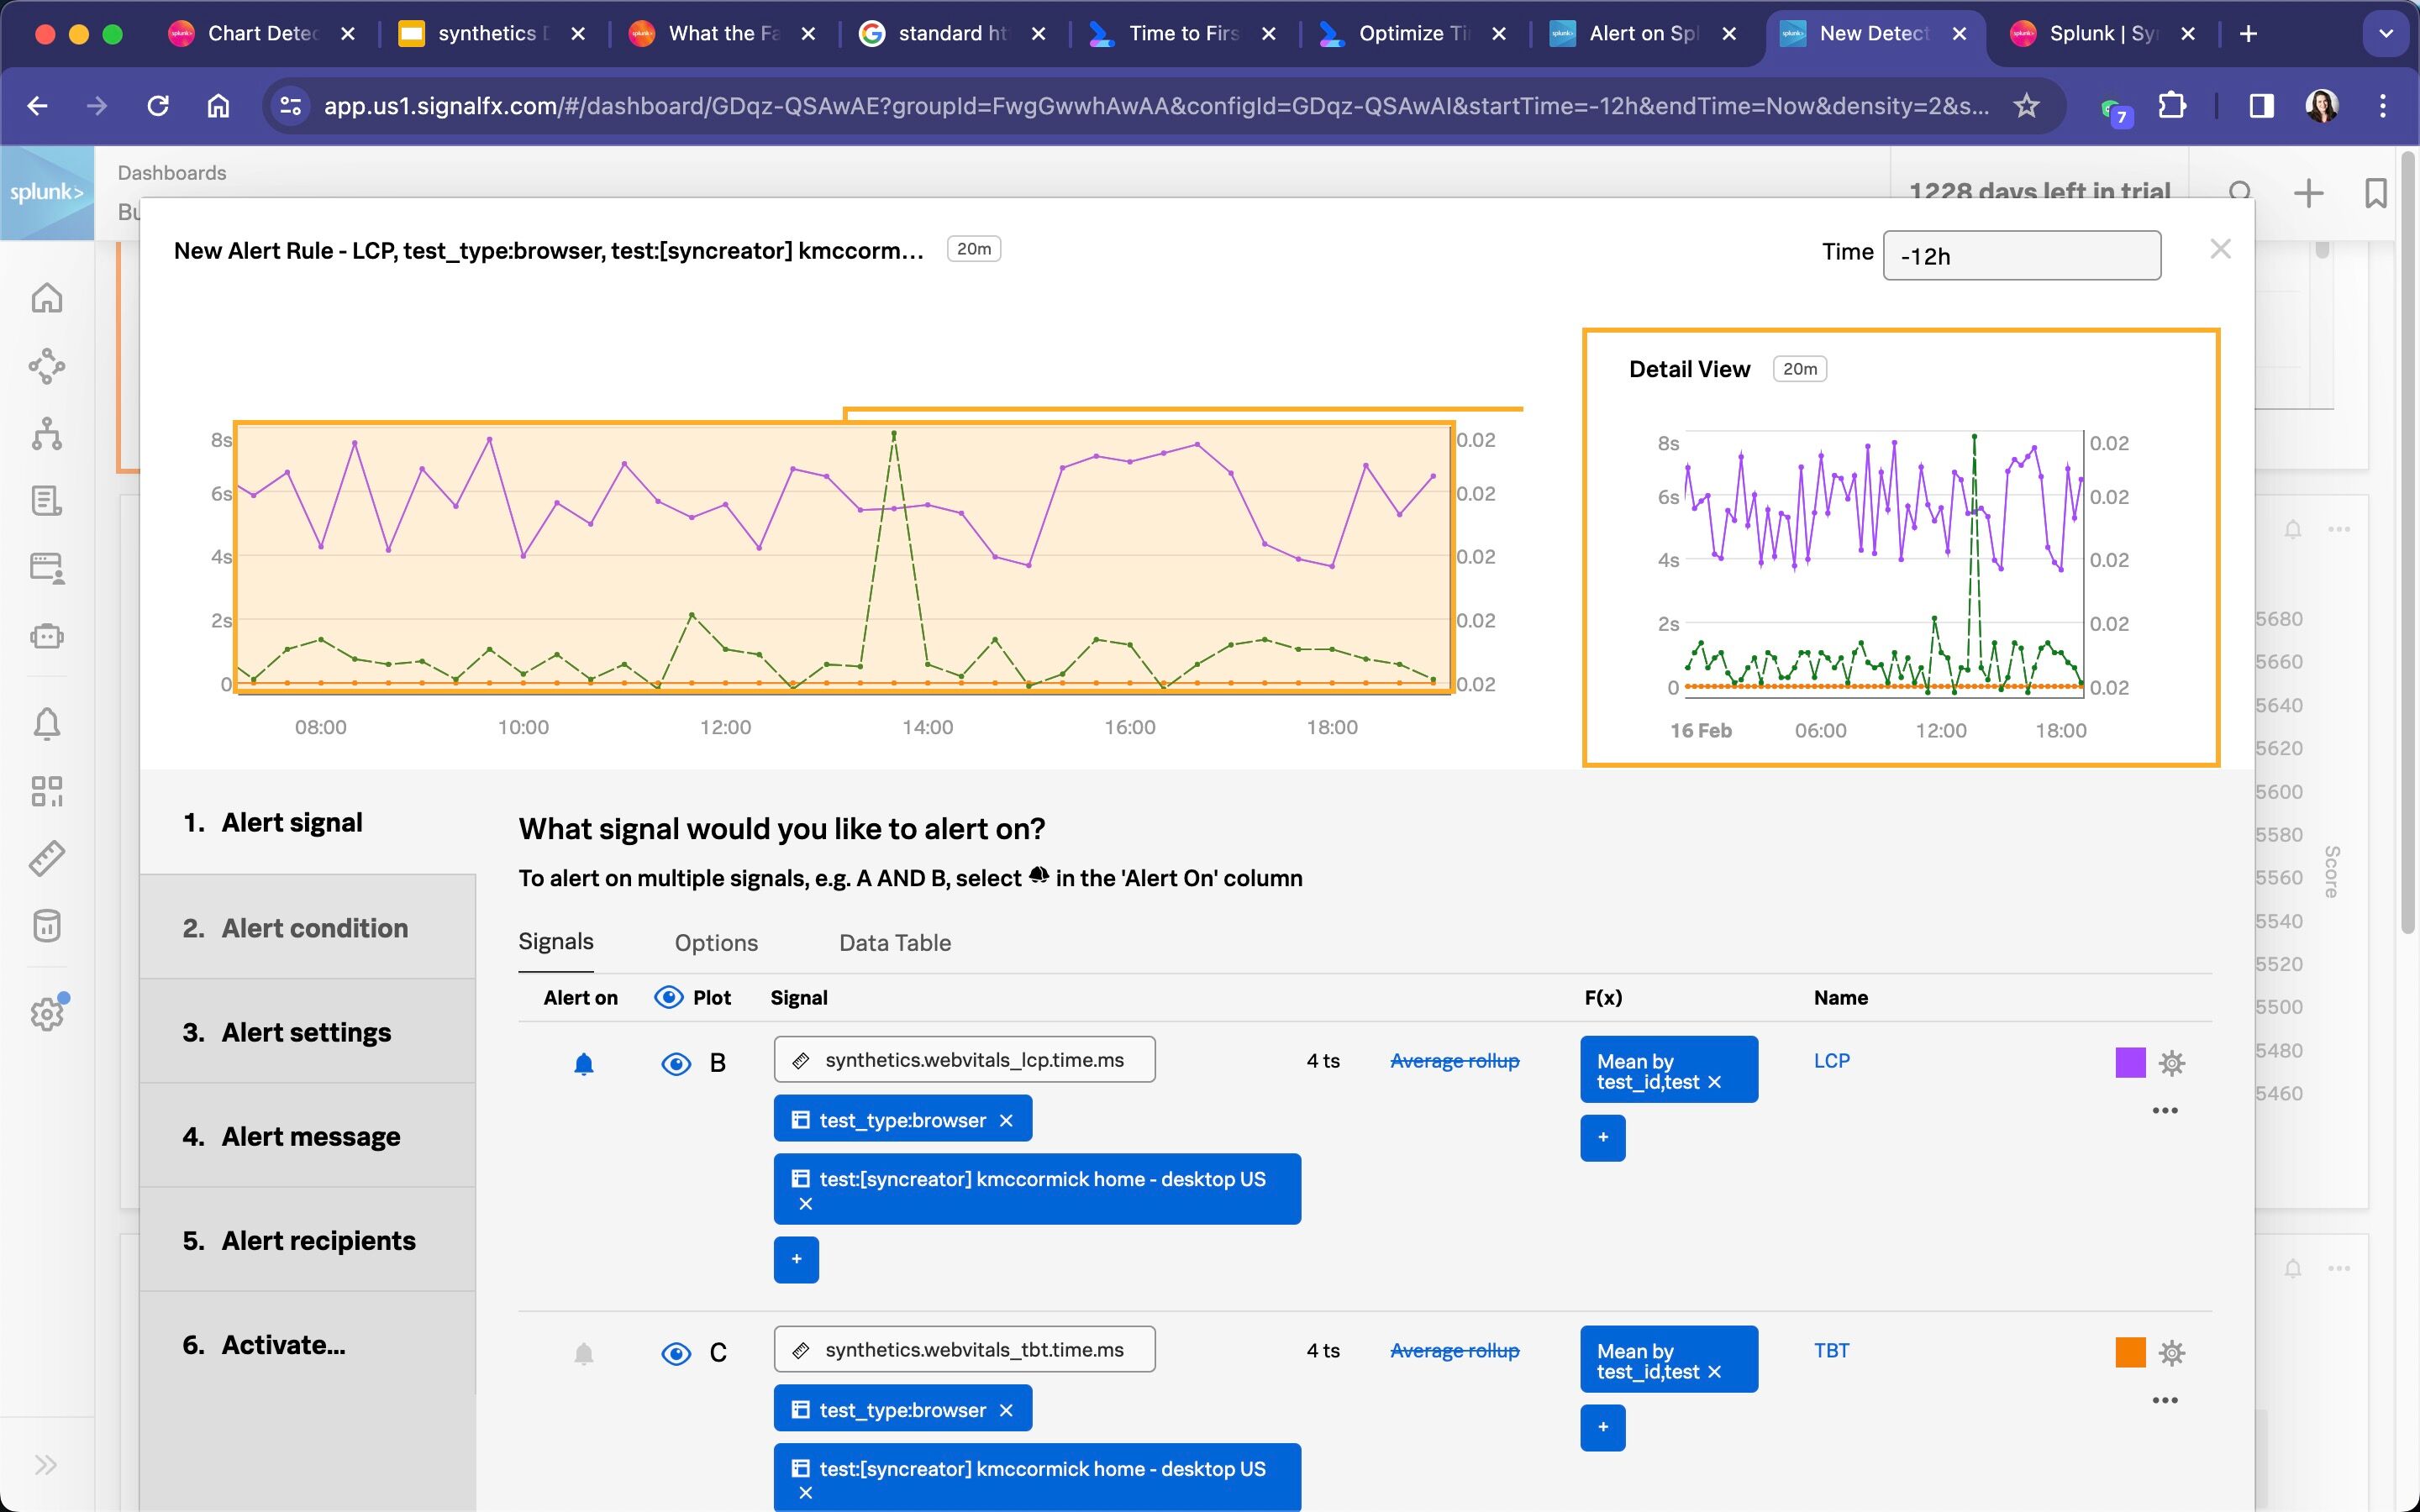Open the Home icon in sidebar
Image resolution: width=2420 pixels, height=1512 pixels.
pyautogui.click(x=47, y=298)
